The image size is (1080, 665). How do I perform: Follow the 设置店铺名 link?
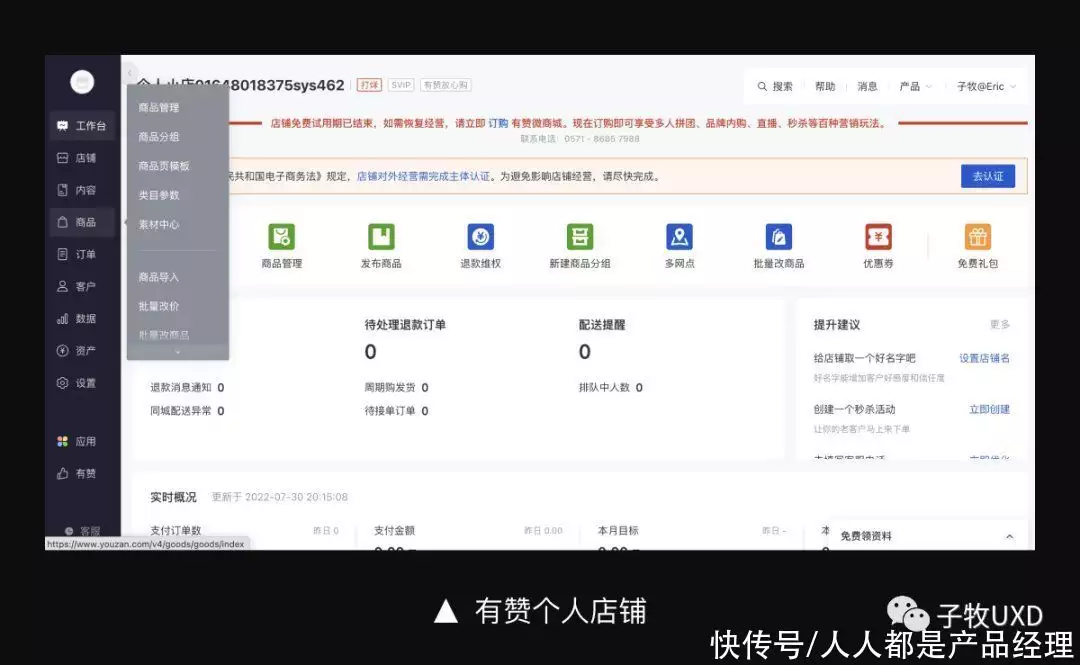(984, 357)
